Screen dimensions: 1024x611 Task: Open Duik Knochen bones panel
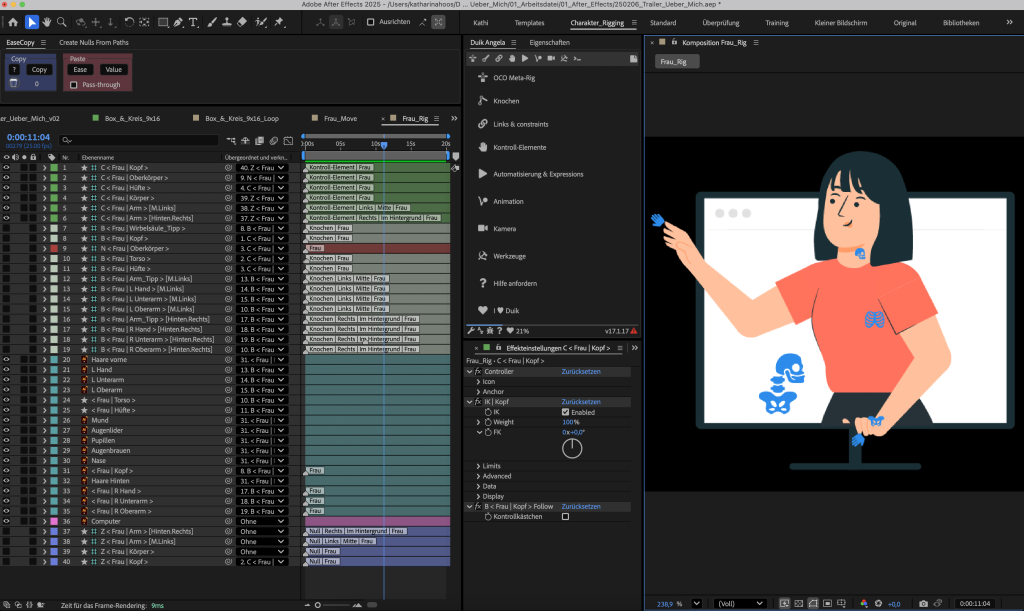[506, 100]
